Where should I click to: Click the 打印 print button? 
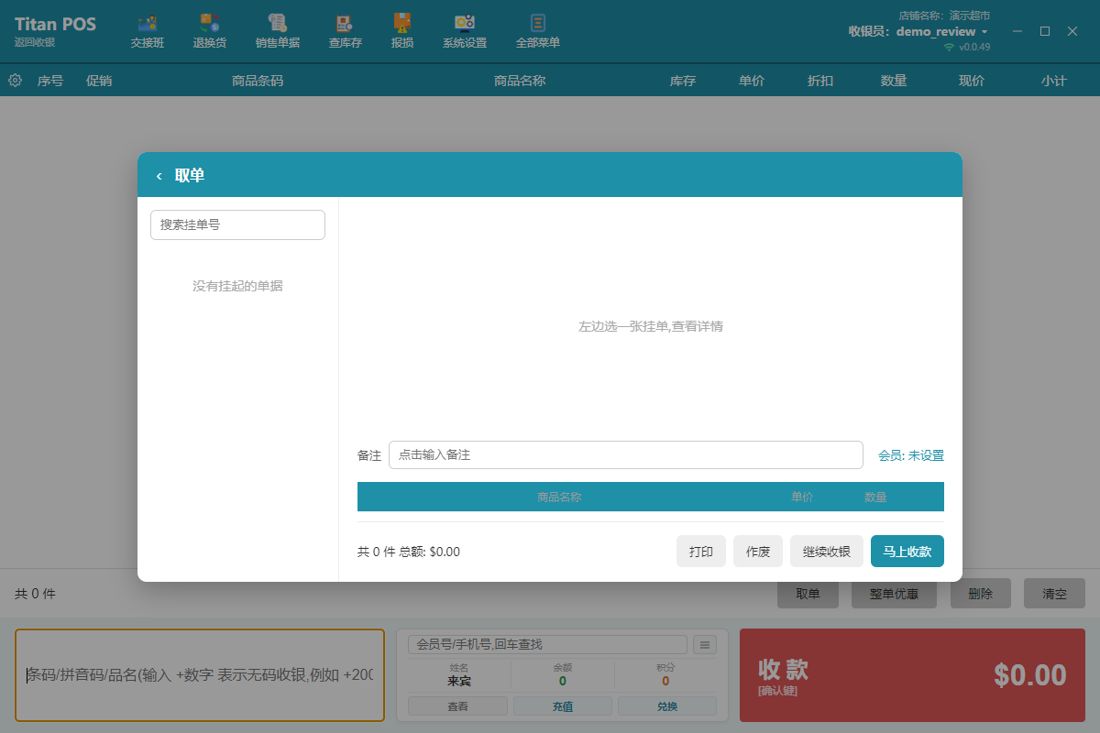[701, 551]
